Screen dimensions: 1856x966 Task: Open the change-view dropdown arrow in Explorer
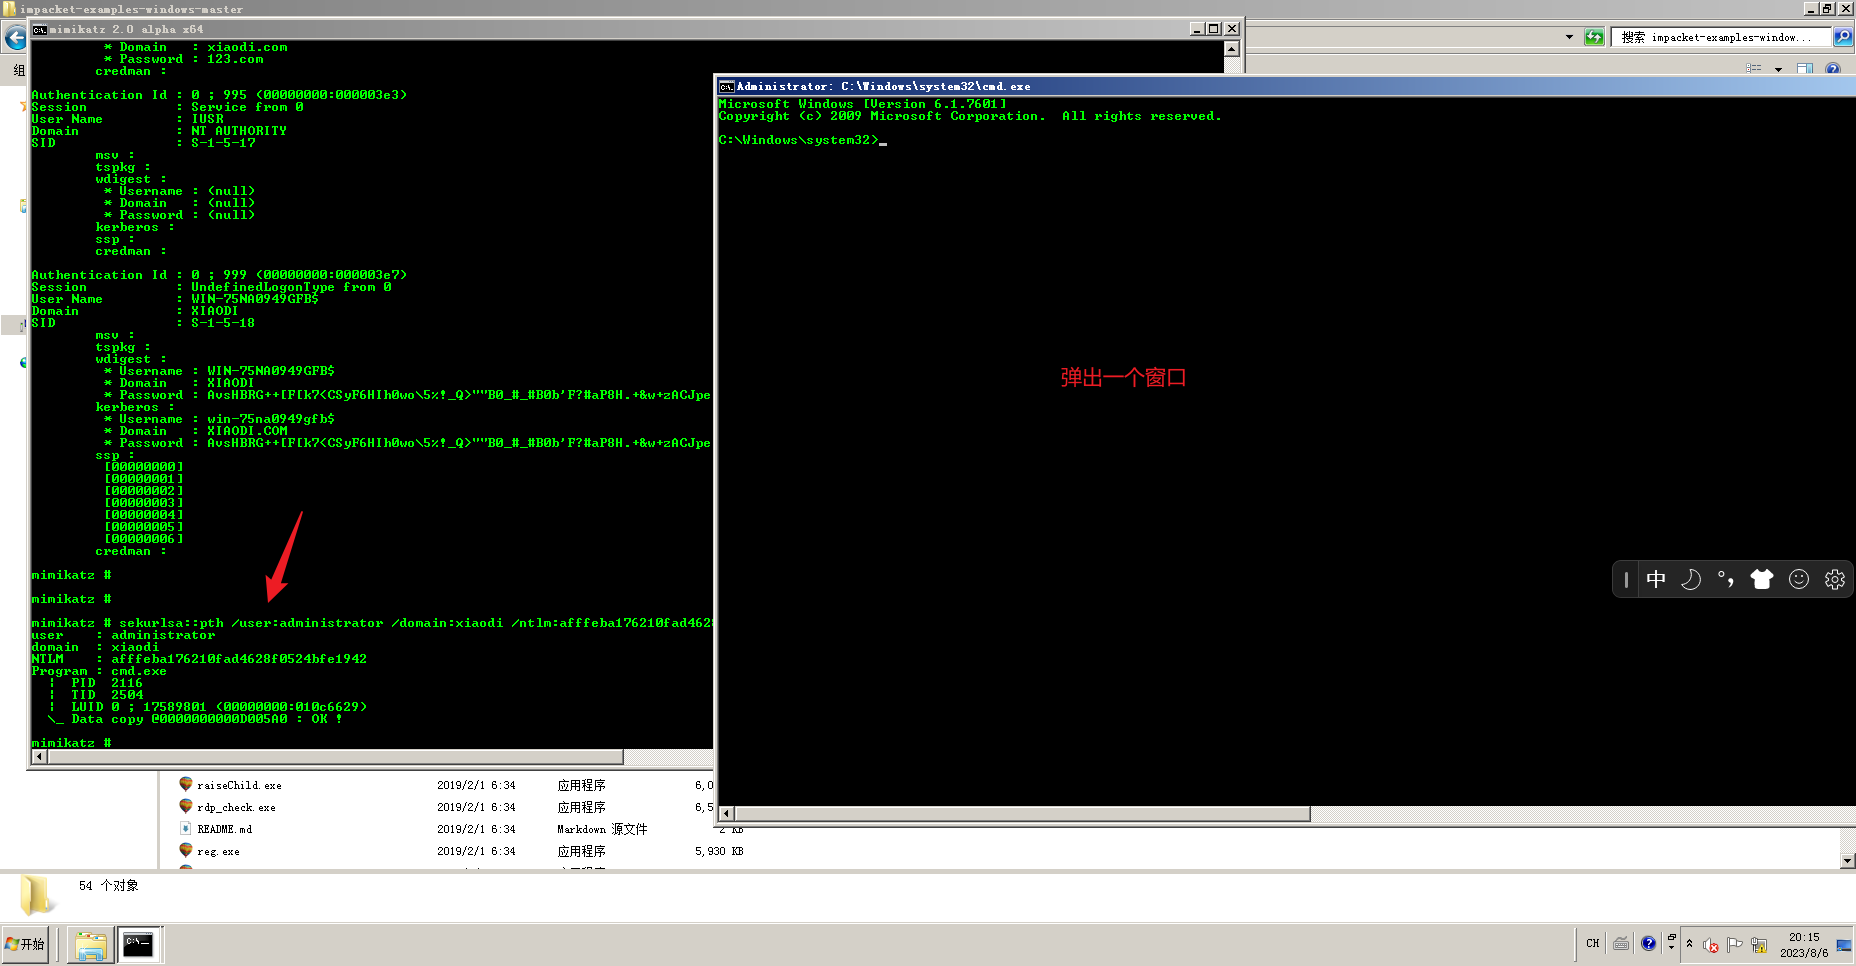(1779, 69)
